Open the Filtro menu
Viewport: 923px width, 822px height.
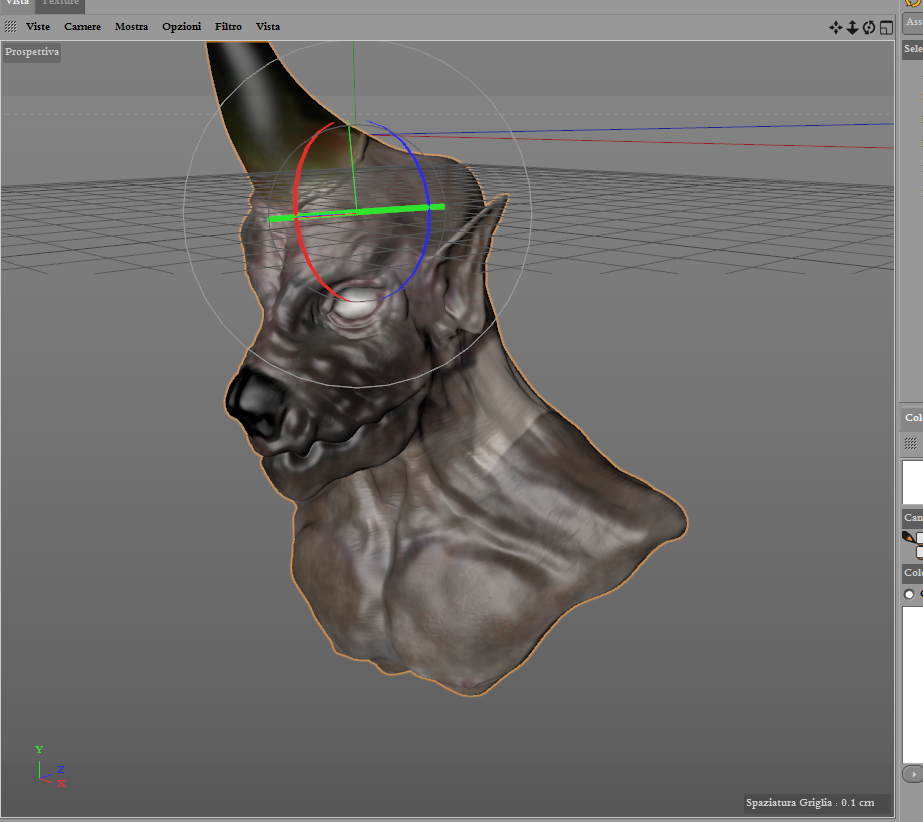(x=228, y=27)
